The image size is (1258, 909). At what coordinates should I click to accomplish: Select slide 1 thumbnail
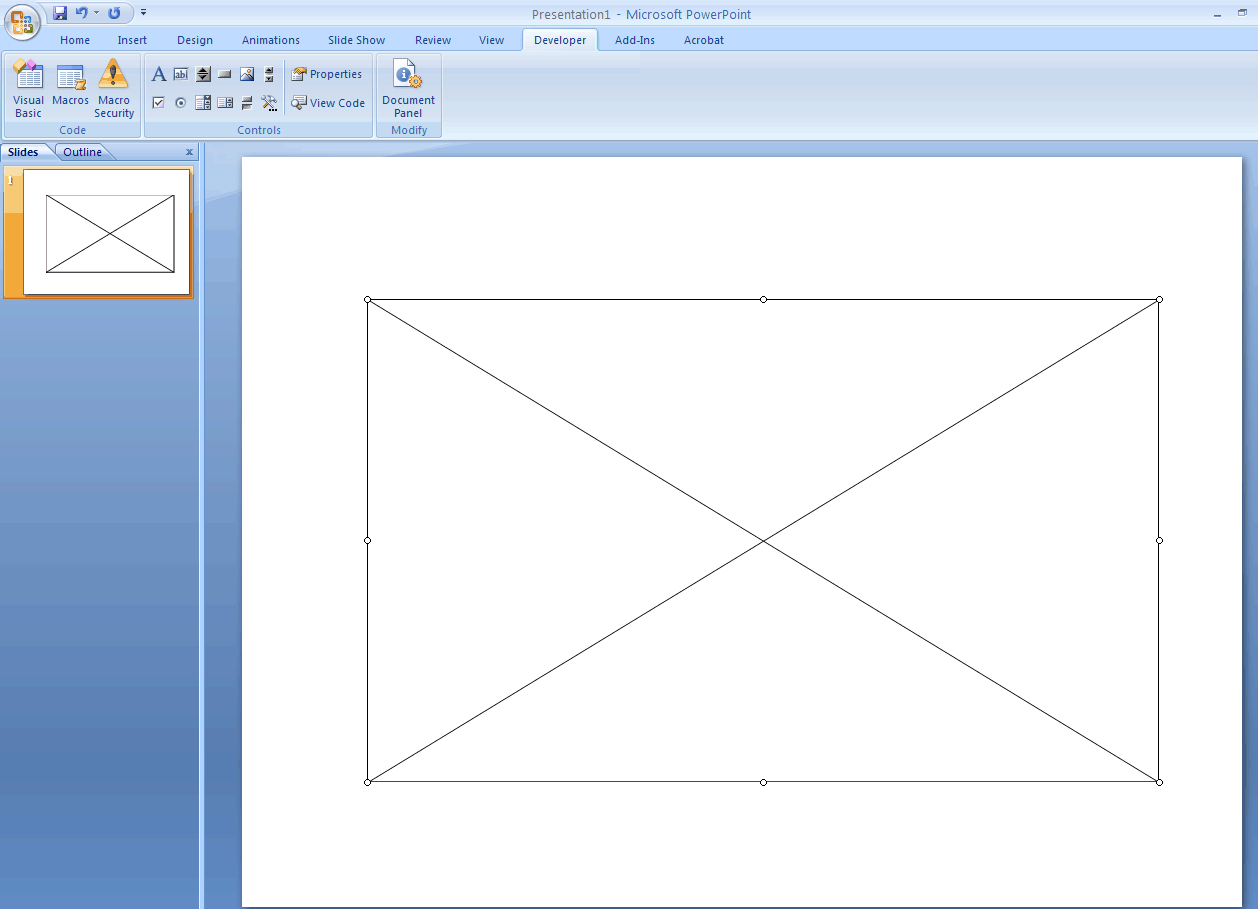tap(107, 232)
